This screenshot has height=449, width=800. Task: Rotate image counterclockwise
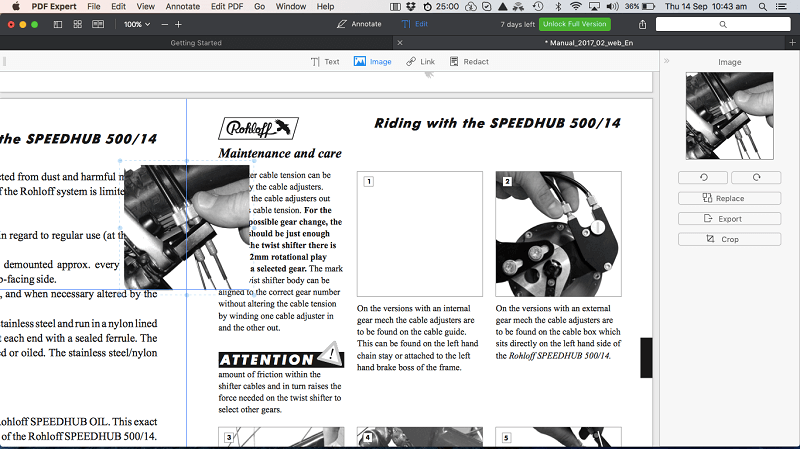point(703,178)
